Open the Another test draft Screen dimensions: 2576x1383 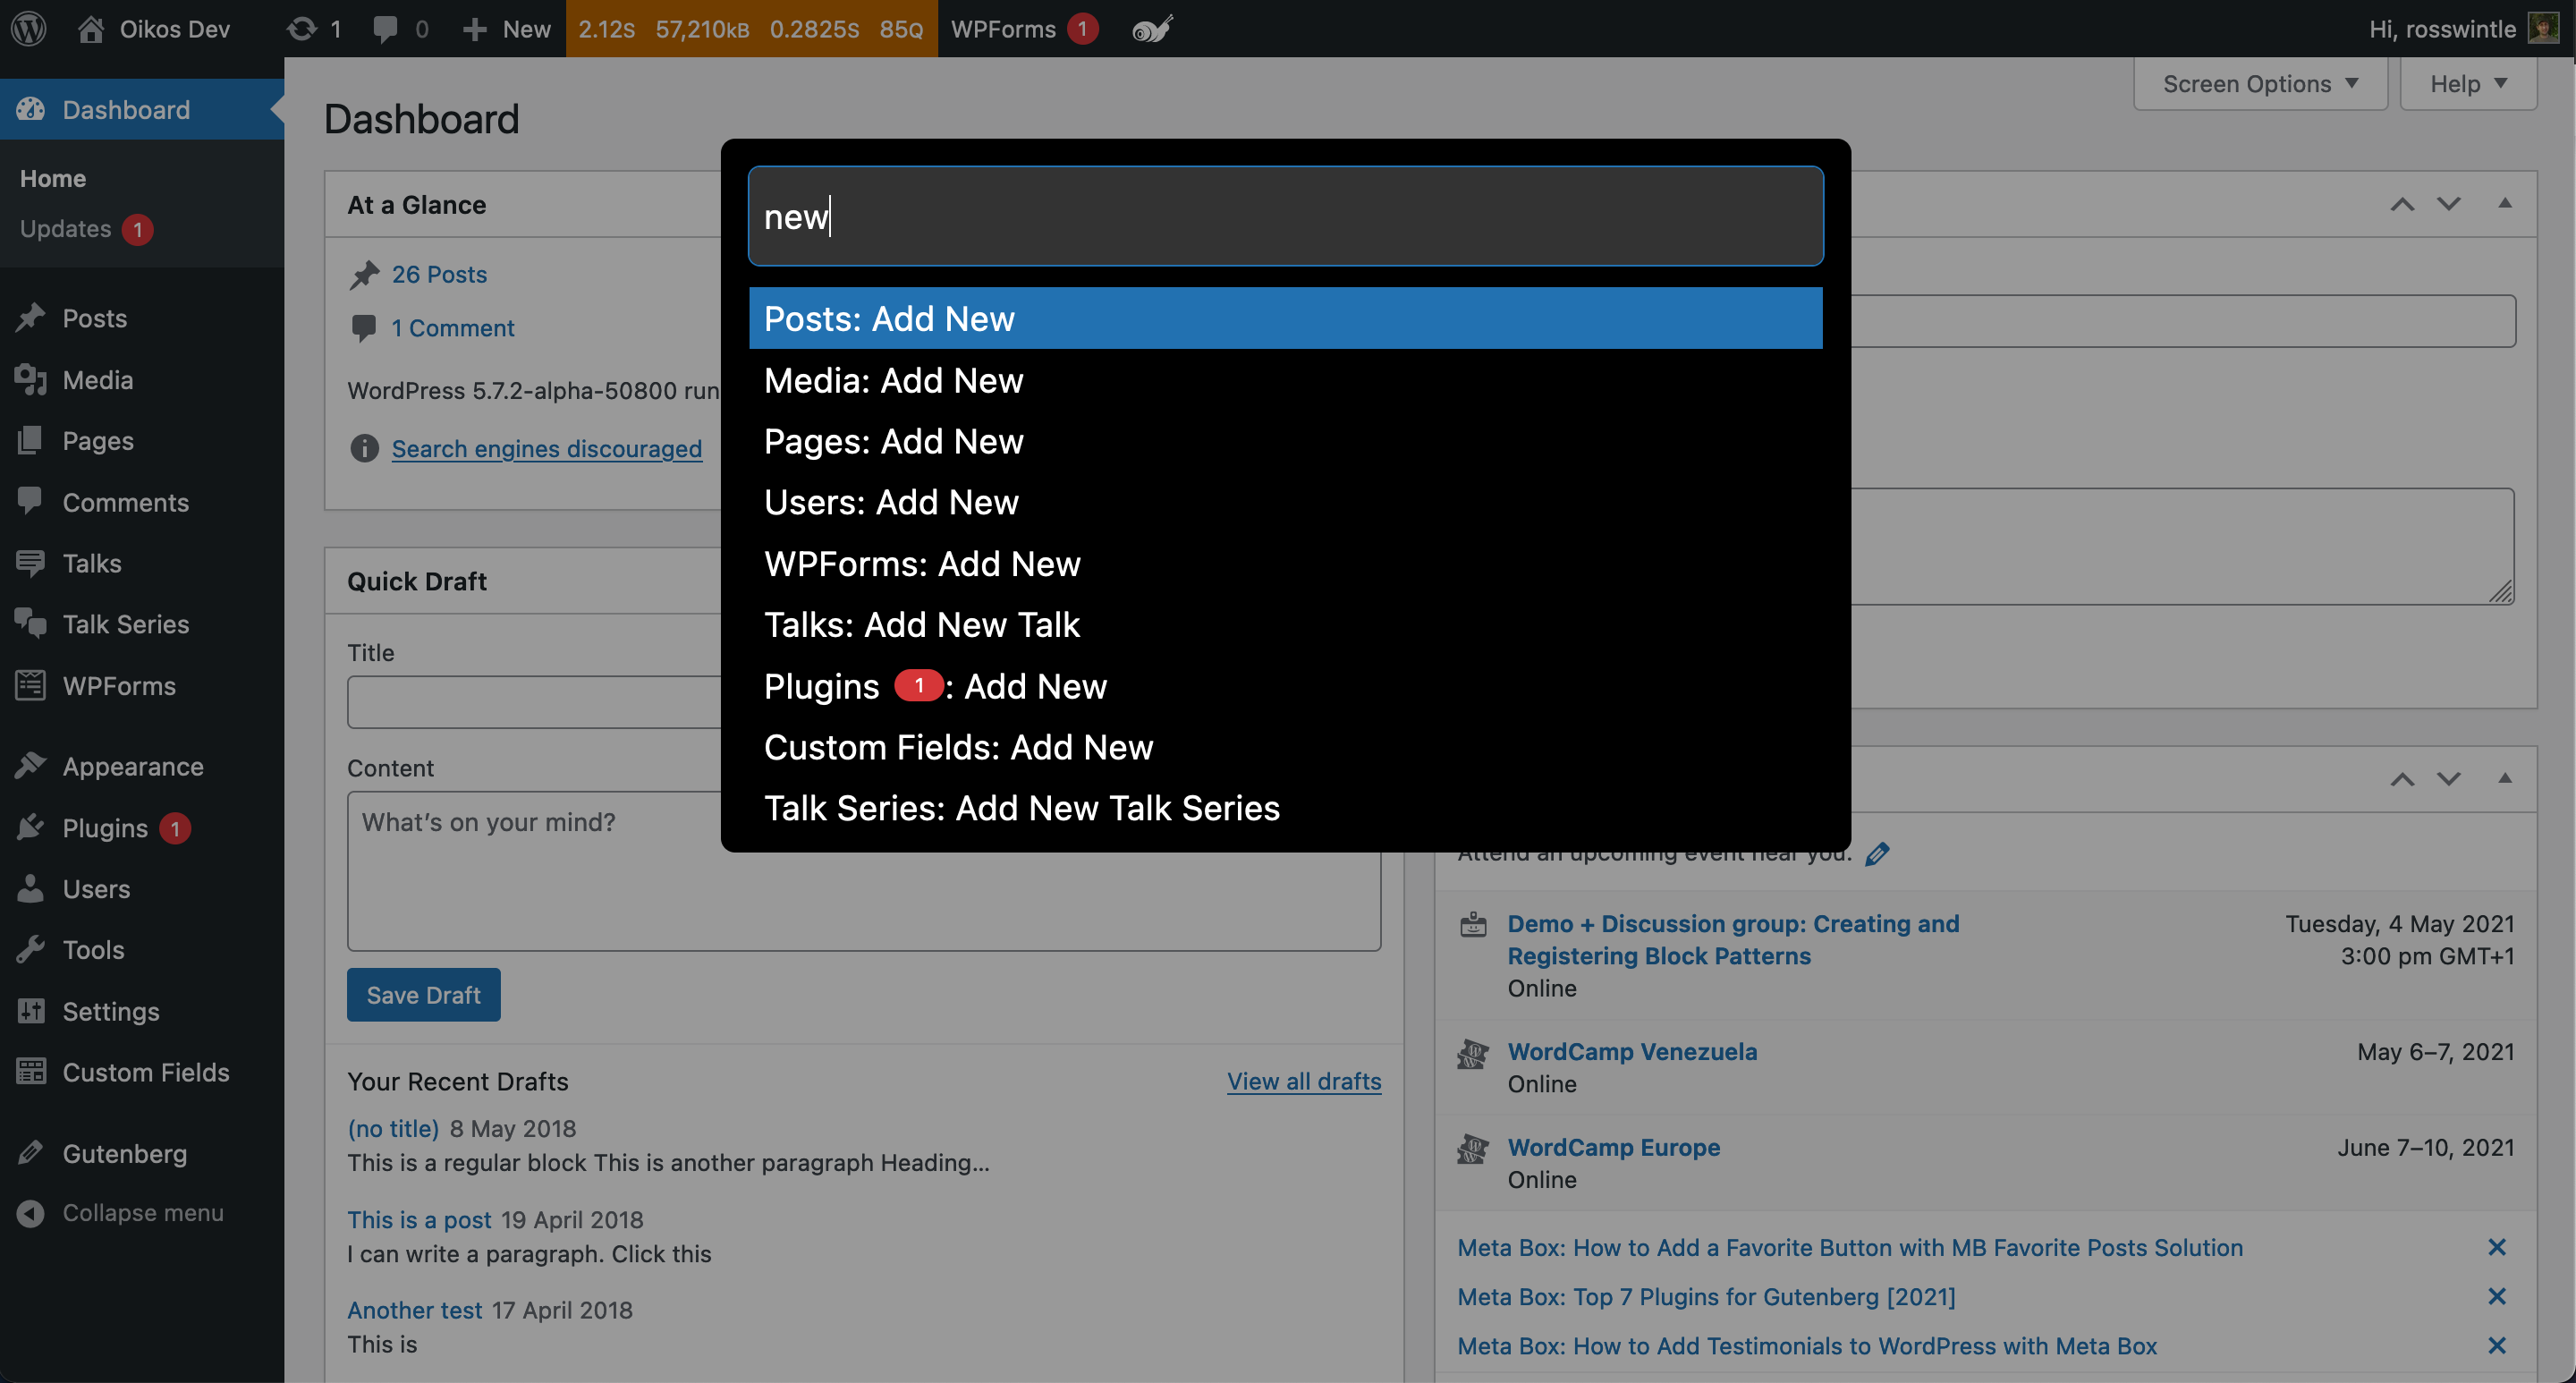[414, 1310]
